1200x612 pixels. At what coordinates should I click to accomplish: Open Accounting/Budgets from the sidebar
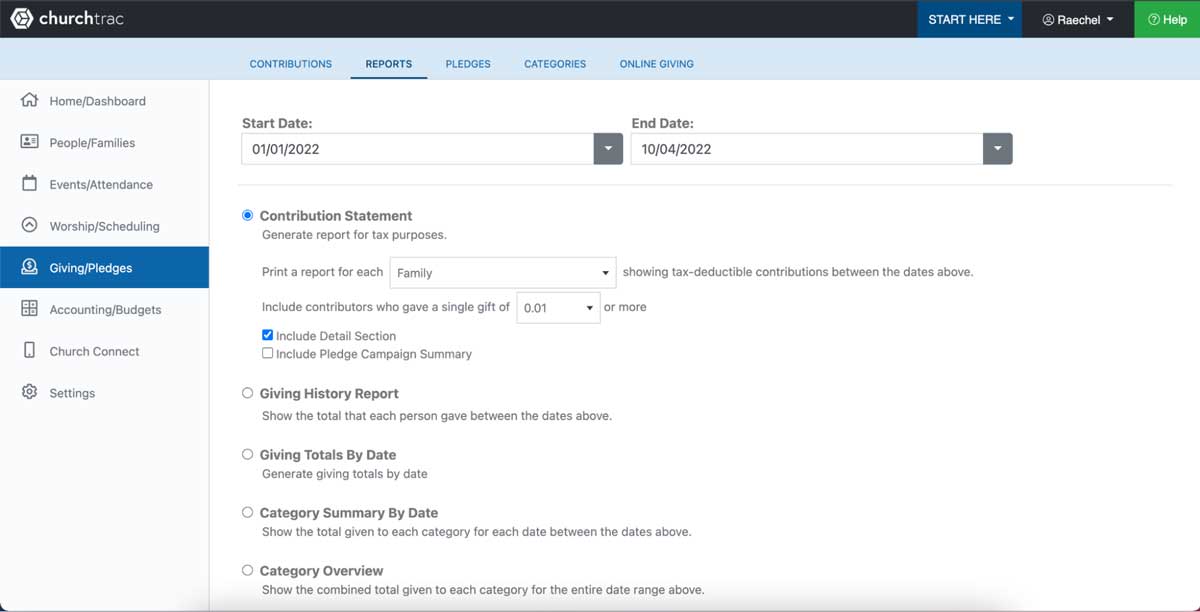[x=30, y=309]
